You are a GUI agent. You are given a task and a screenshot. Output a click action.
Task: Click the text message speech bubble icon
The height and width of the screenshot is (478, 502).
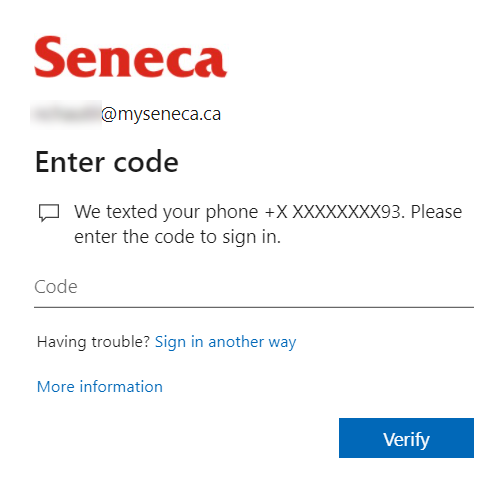tap(49, 213)
